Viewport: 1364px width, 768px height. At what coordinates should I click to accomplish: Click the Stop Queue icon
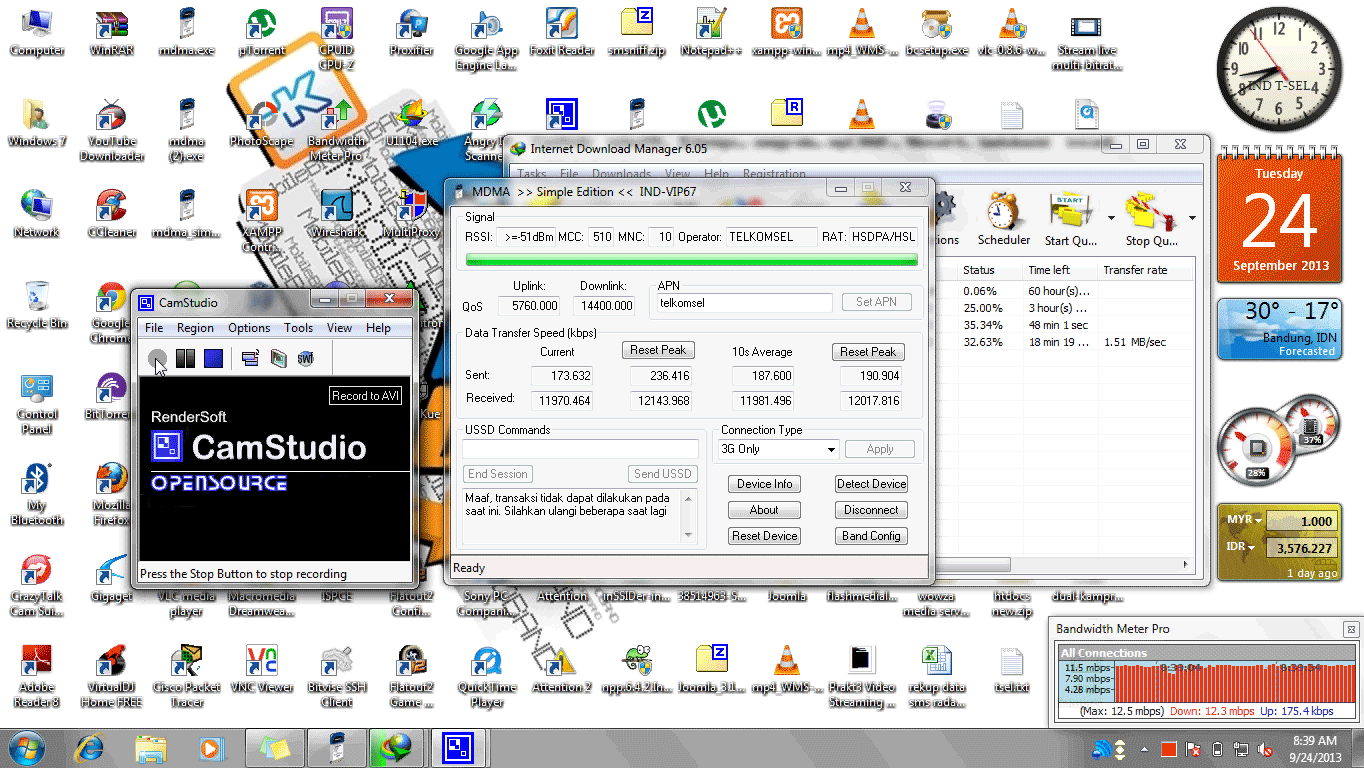(x=1150, y=221)
